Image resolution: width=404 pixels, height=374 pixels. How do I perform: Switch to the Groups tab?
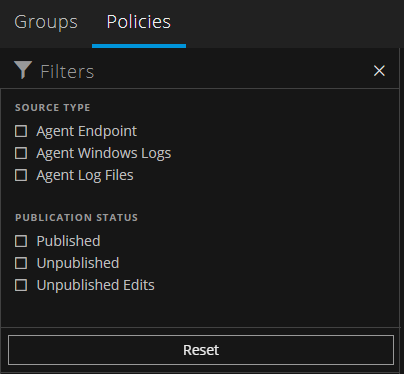[x=46, y=22]
